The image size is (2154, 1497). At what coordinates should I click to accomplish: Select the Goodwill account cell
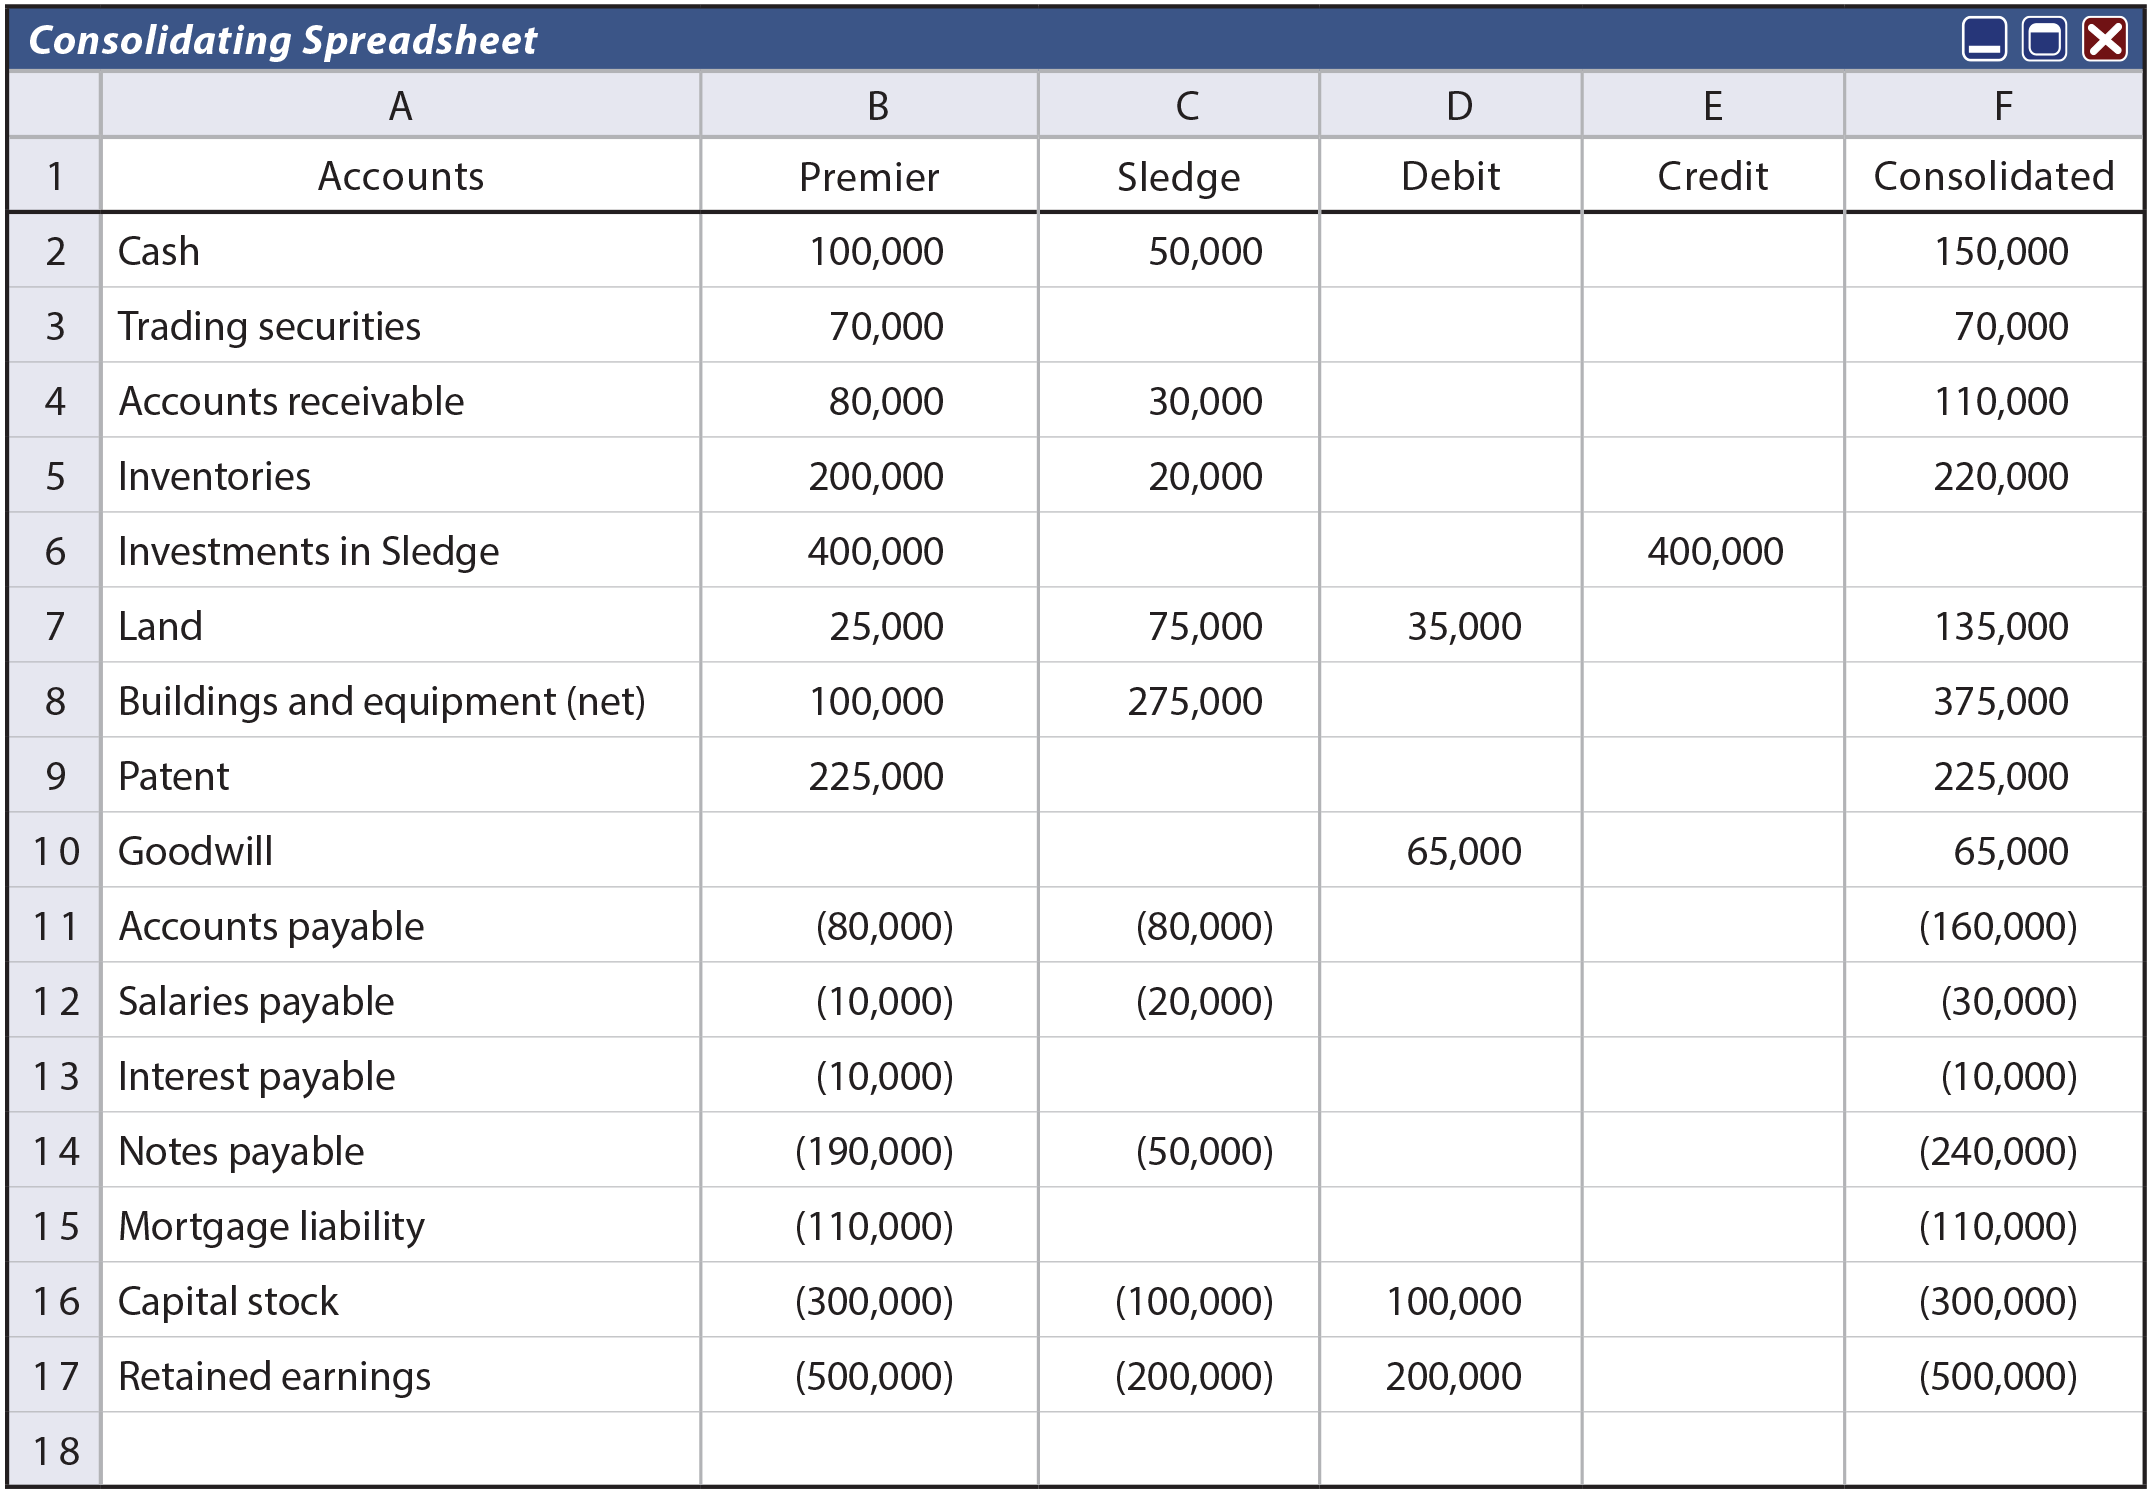(x=400, y=850)
